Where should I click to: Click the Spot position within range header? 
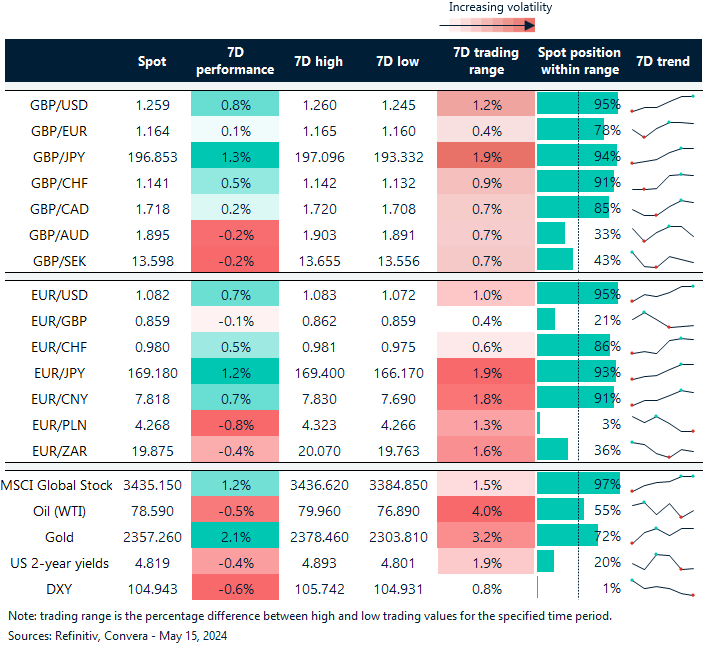[579, 61]
